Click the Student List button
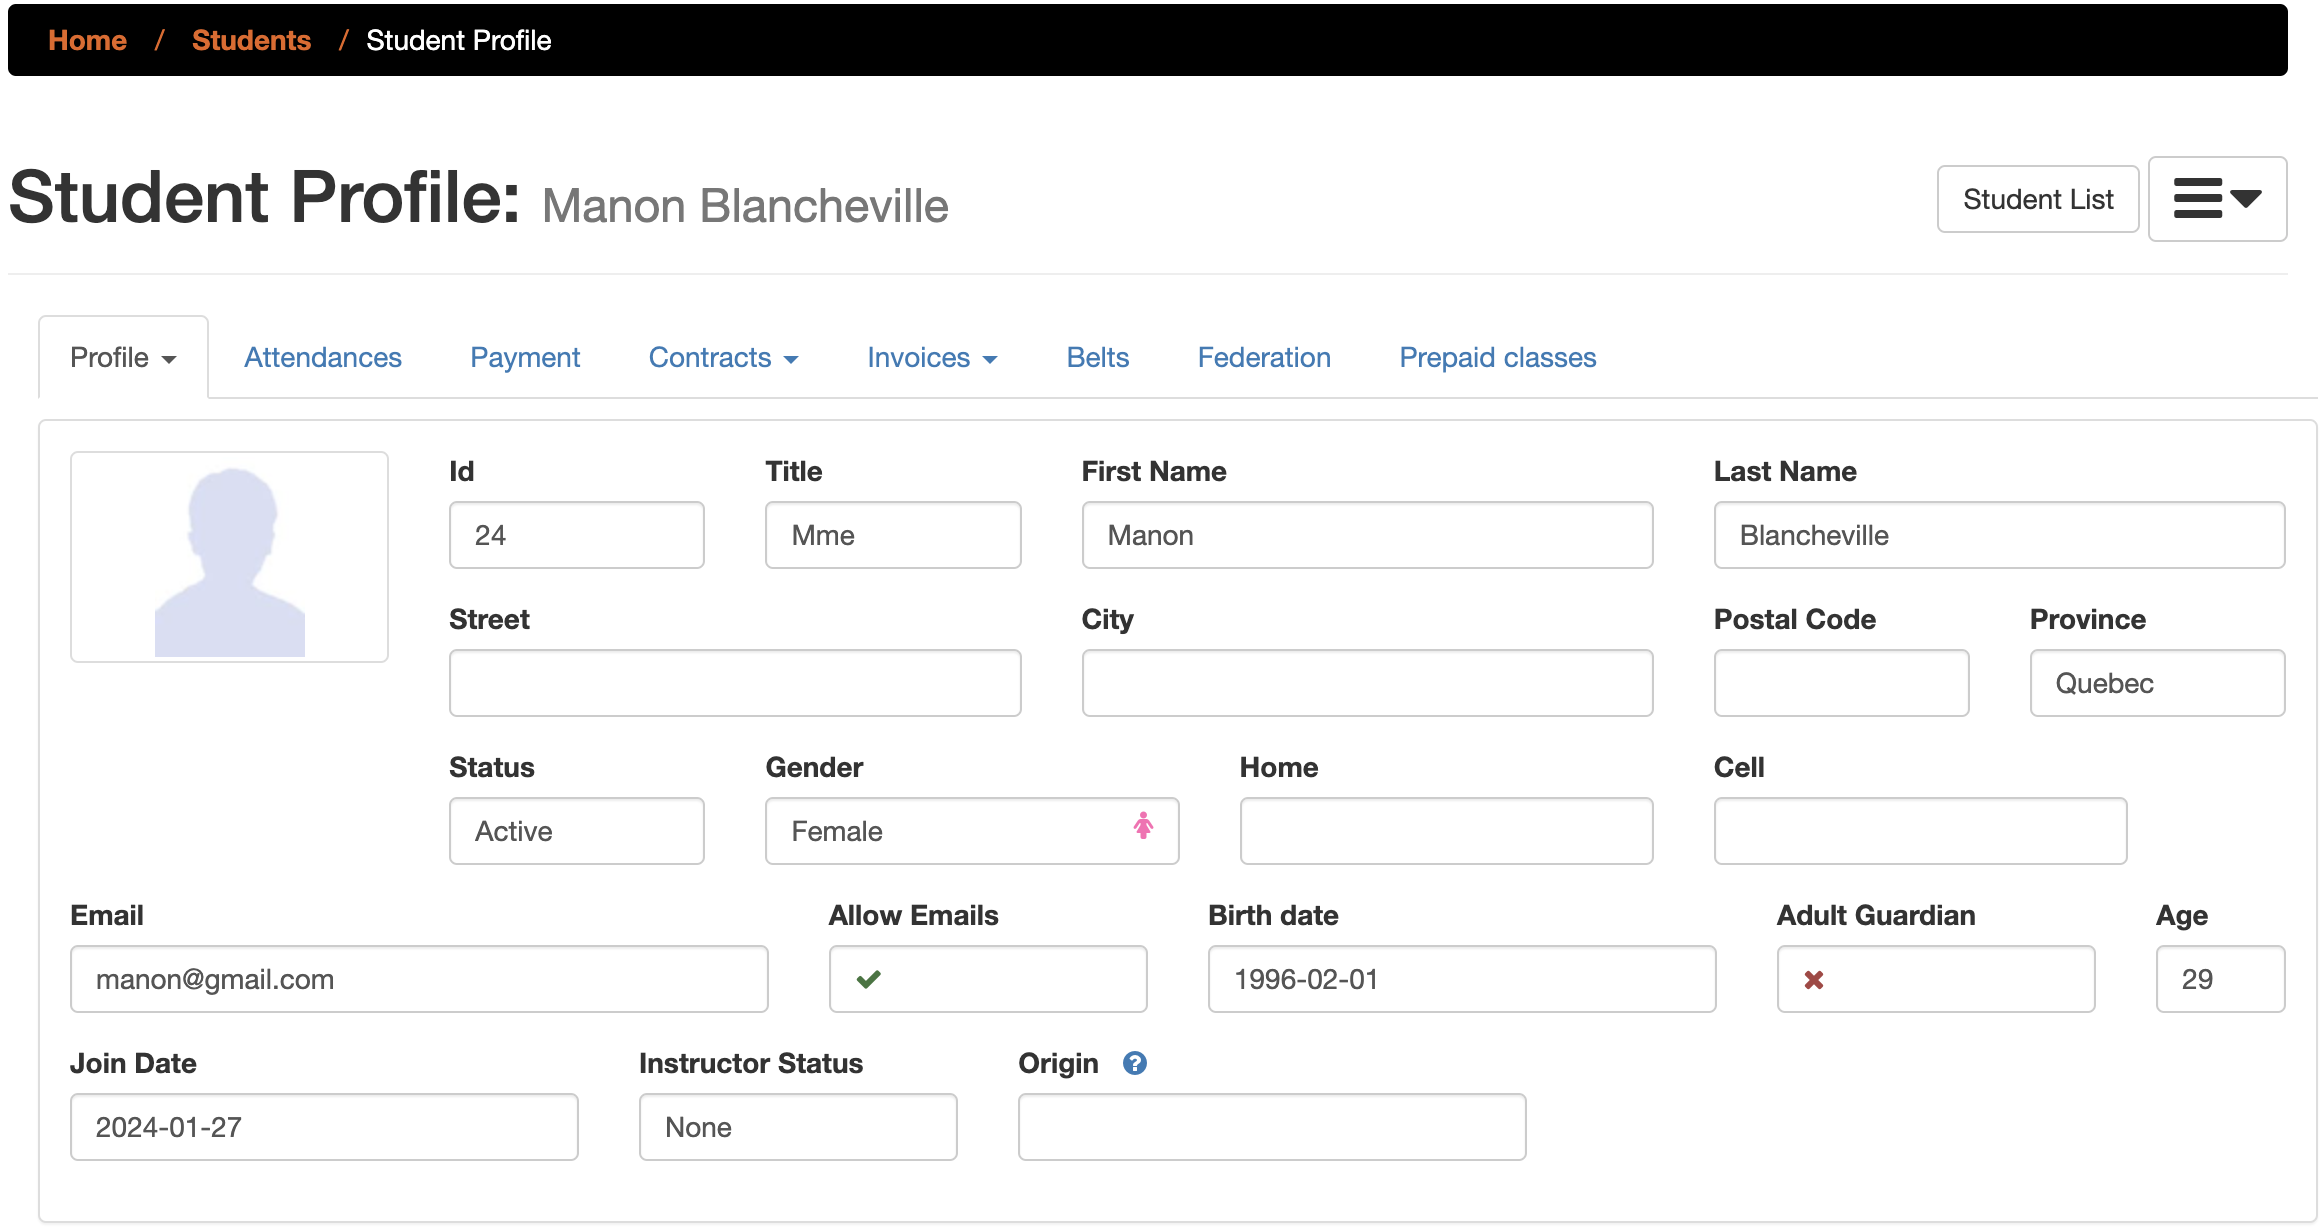 tap(2037, 199)
